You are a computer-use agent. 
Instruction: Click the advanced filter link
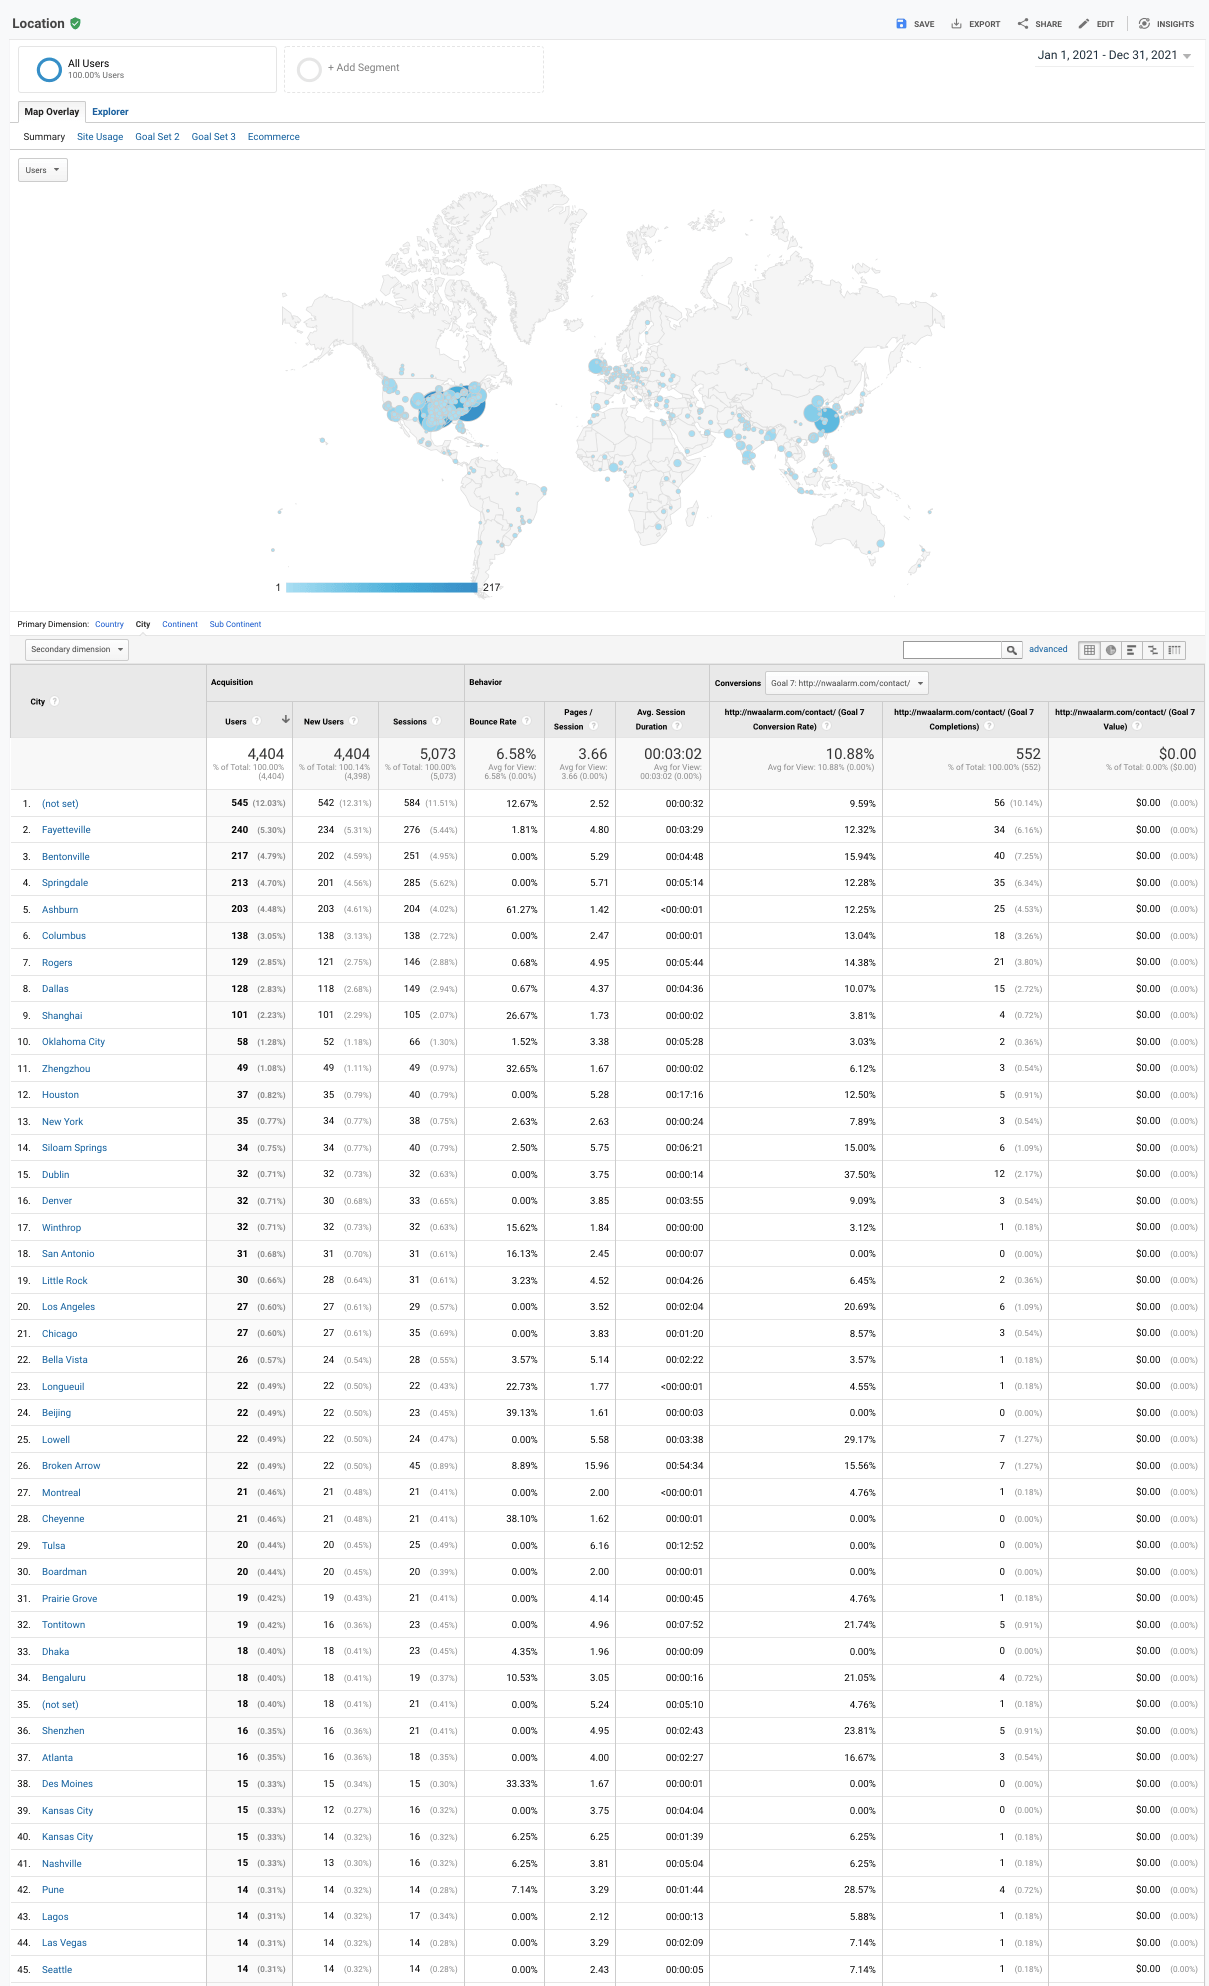pyautogui.click(x=1048, y=650)
